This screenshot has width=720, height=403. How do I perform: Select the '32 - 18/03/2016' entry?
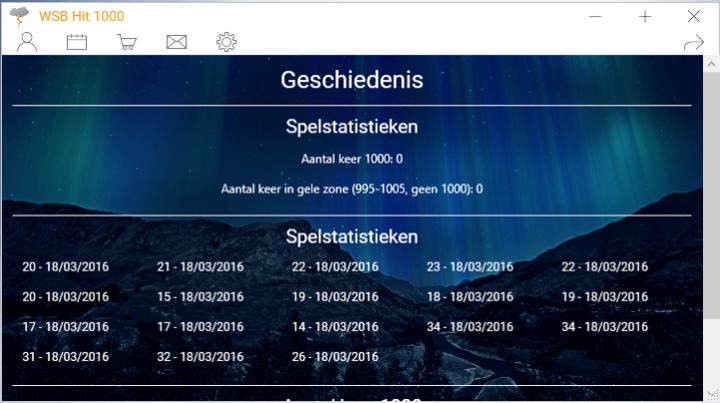tap(200, 356)
